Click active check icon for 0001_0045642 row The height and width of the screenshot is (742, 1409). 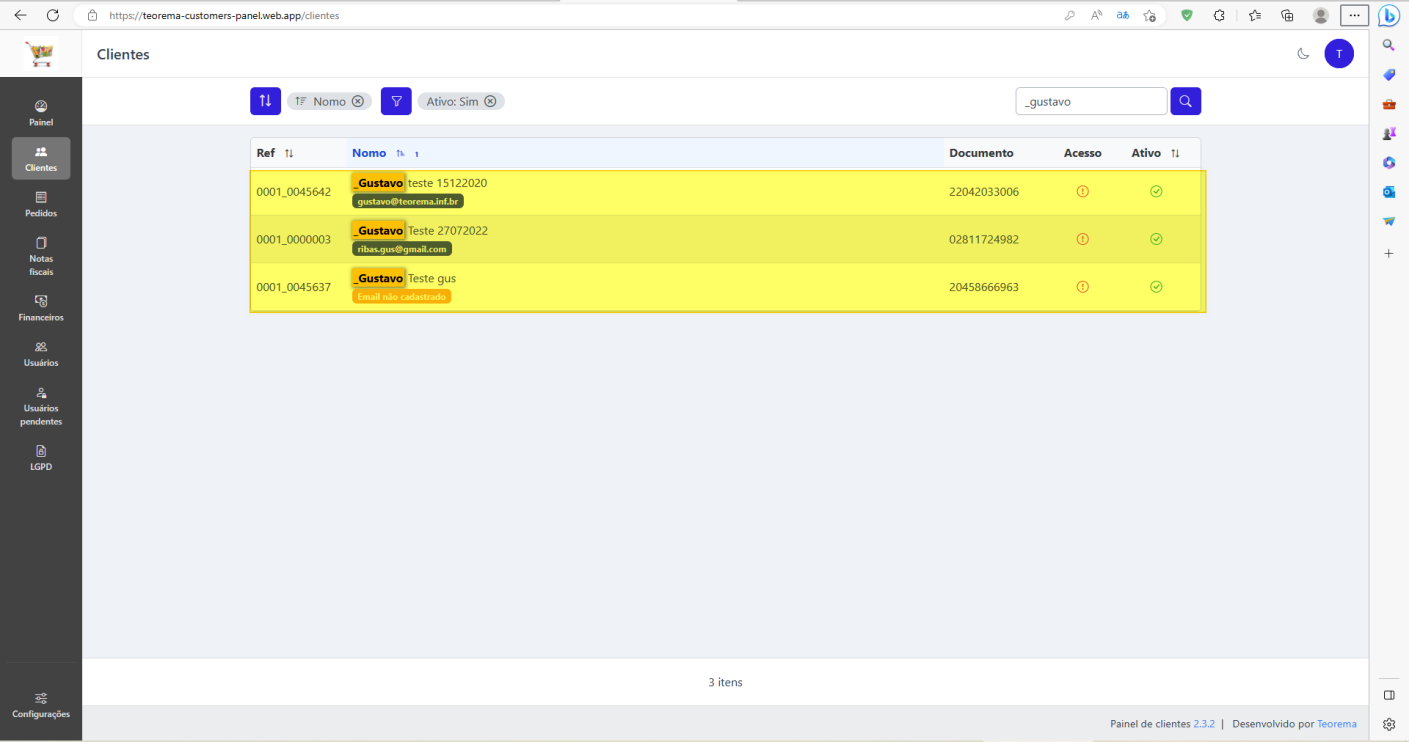click(x=1156, y=192)
